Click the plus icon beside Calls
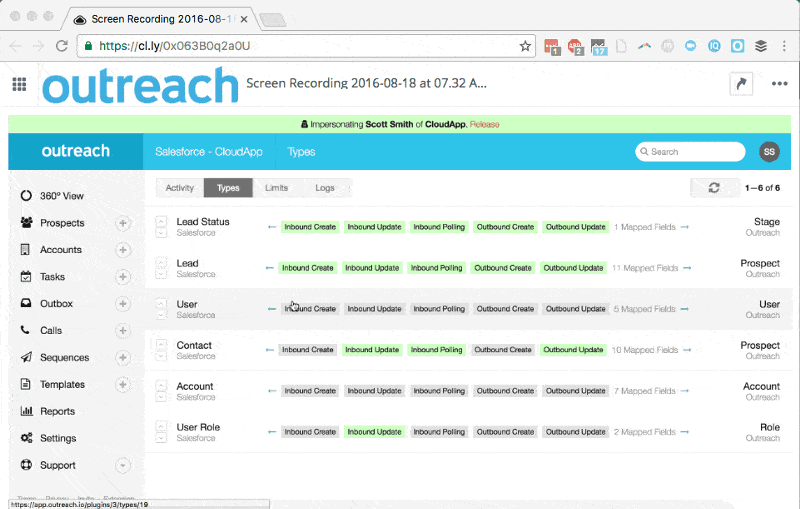 tap(122, 330)
